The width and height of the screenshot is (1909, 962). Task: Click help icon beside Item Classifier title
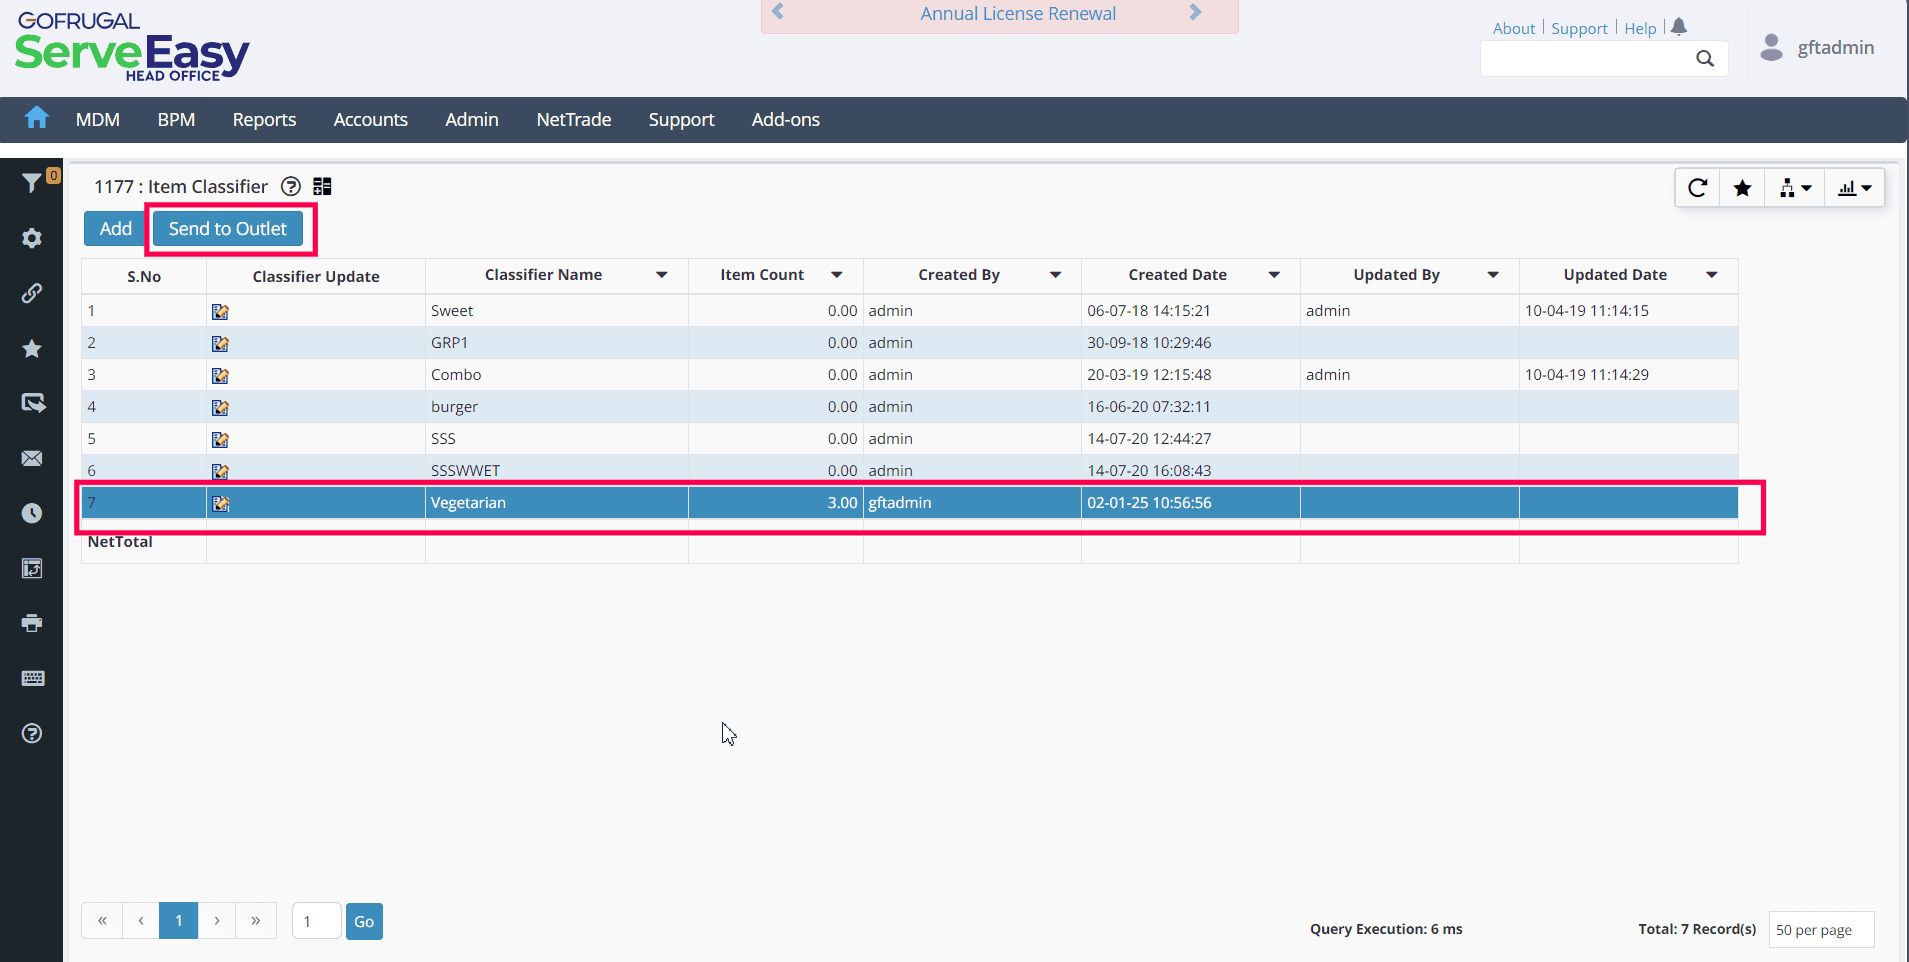tap(291, 186)
